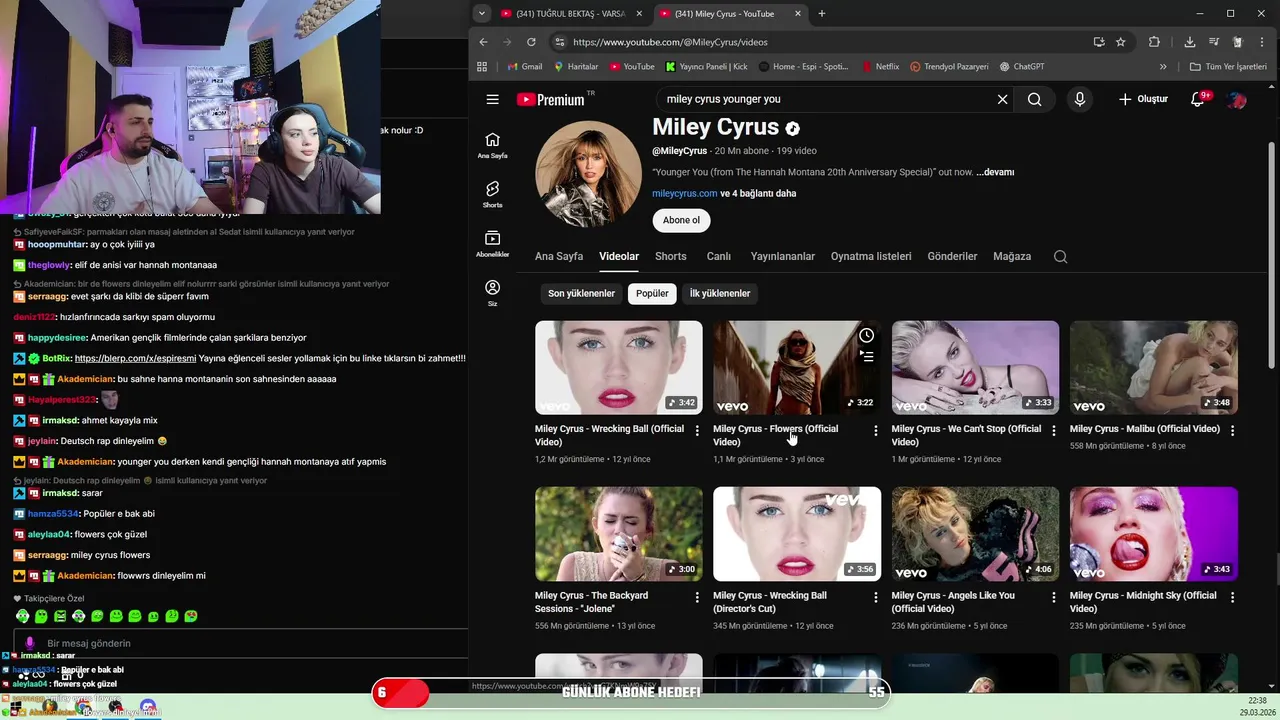Open options menu for Wrecking Ball Official Video
Viewport: 1280px width, 720px height.
[697, 430]
